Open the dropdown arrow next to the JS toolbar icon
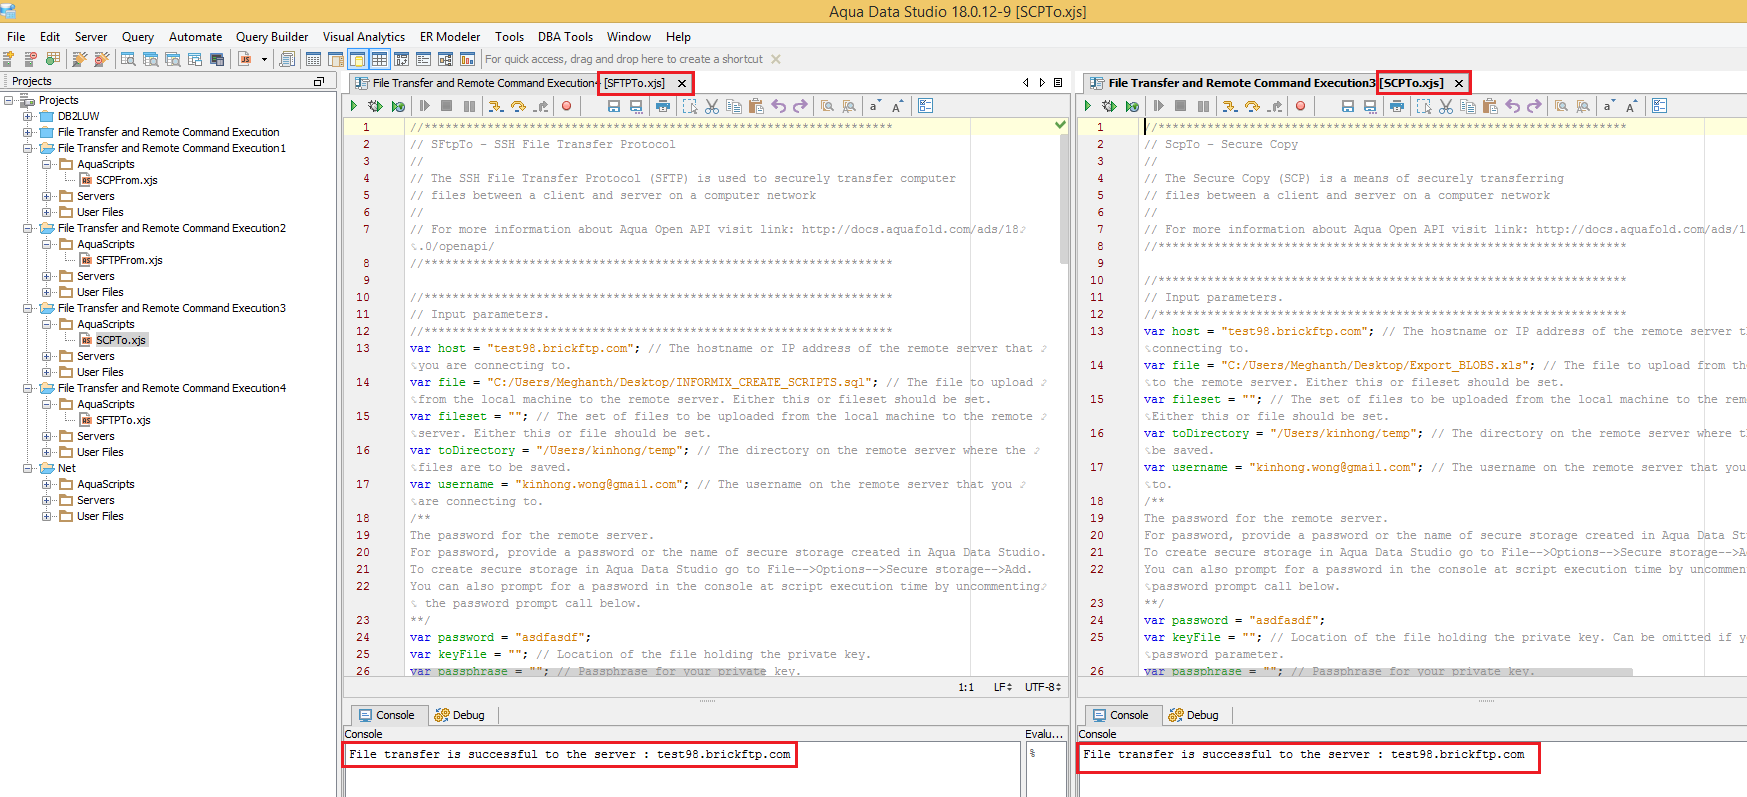1747x797 pixels. point(264,60)
